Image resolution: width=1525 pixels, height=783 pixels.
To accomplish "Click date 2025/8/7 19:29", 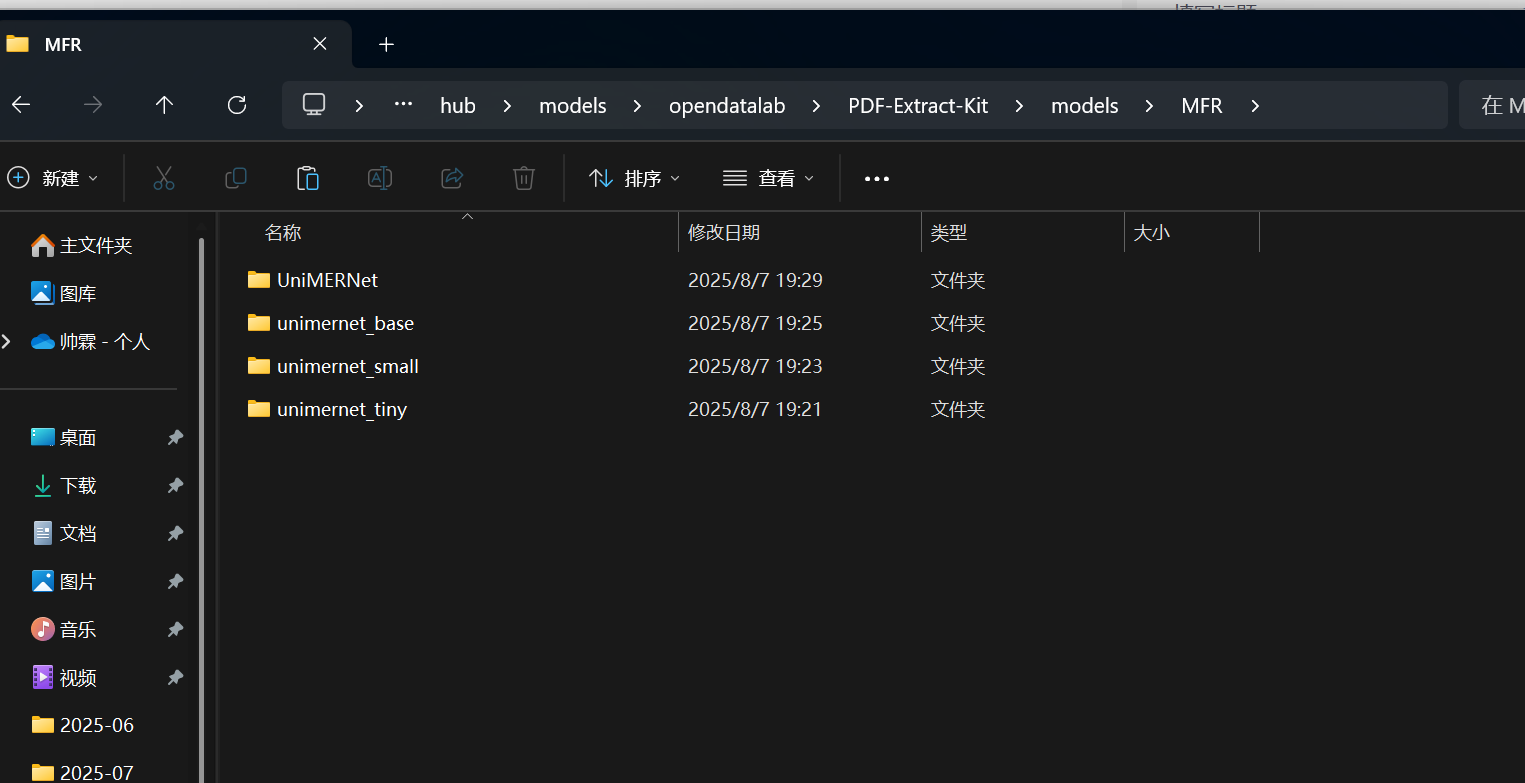I will tap(755, 280).
